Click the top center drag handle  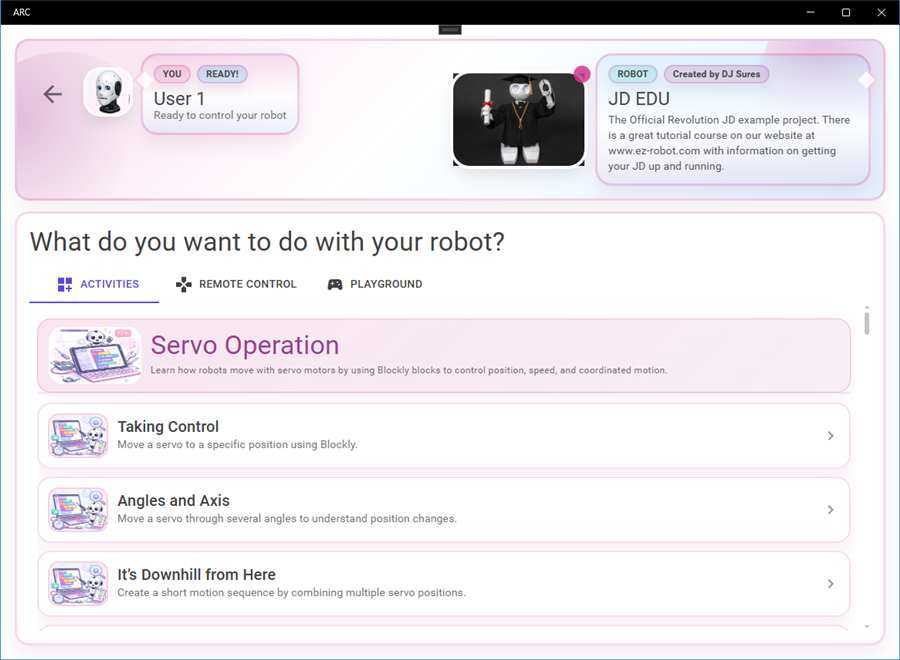pyautogui.click(x=450, y=30)
